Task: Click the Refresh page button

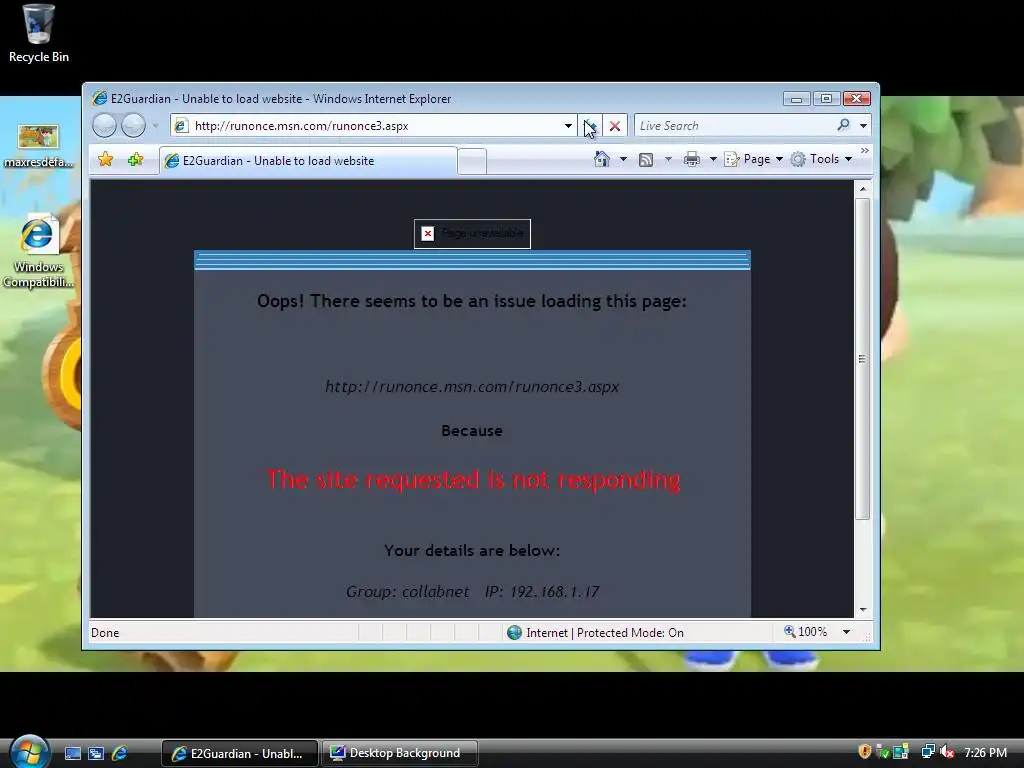Action: pos(590,125)
